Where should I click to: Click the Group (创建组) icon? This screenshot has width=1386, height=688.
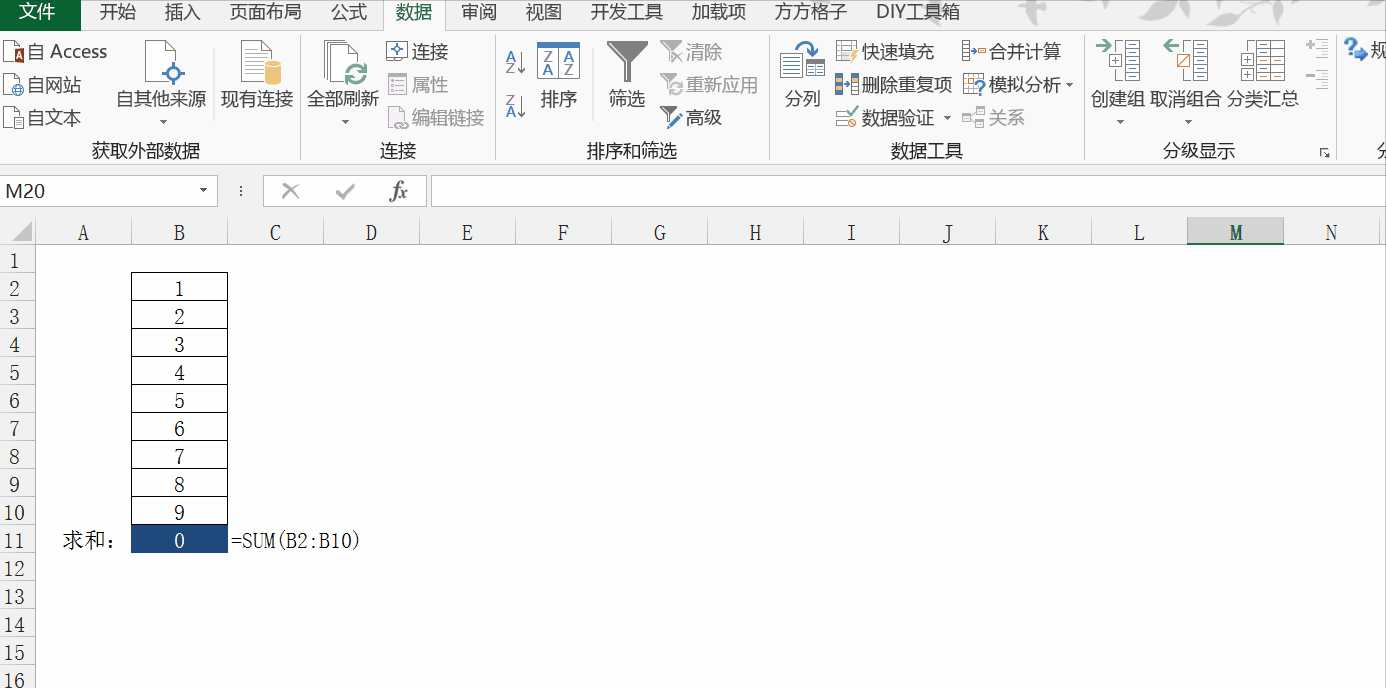[1118, 62]
